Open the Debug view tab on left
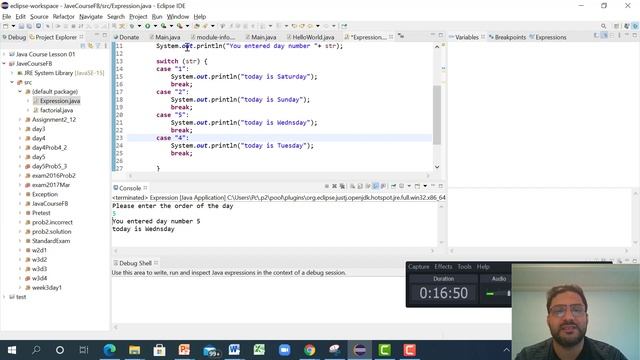The image size is (640, 360). pos(14,37)
